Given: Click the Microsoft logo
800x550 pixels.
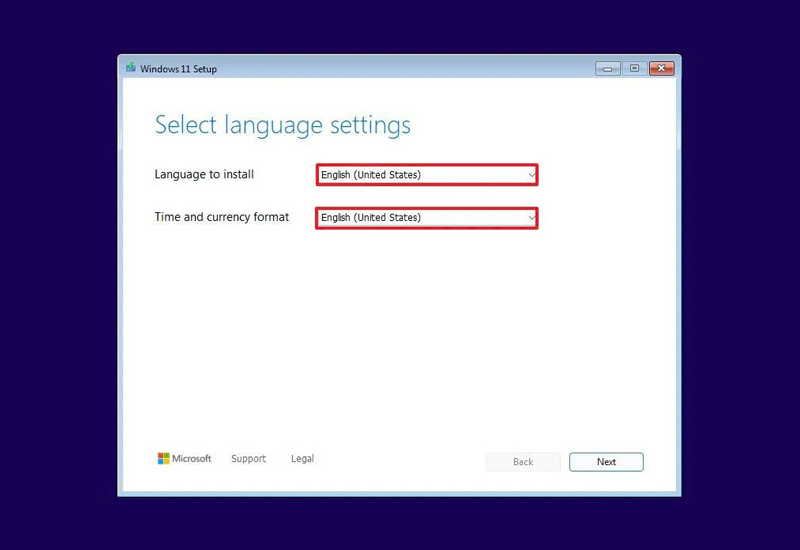Looking at the screenshot, I should (184, 459).
